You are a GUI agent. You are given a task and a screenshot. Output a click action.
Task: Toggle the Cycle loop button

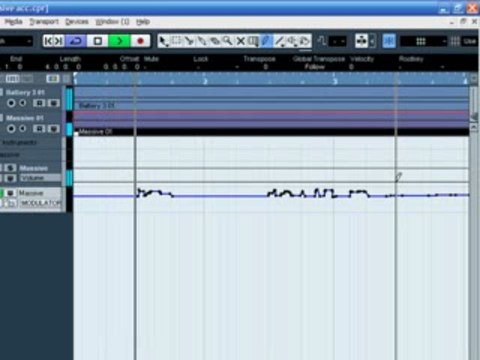76,41
